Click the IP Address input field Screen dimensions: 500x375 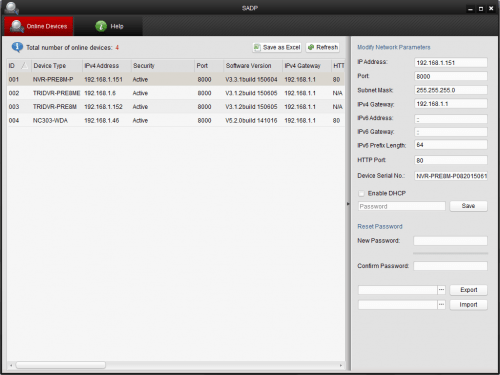451,63
